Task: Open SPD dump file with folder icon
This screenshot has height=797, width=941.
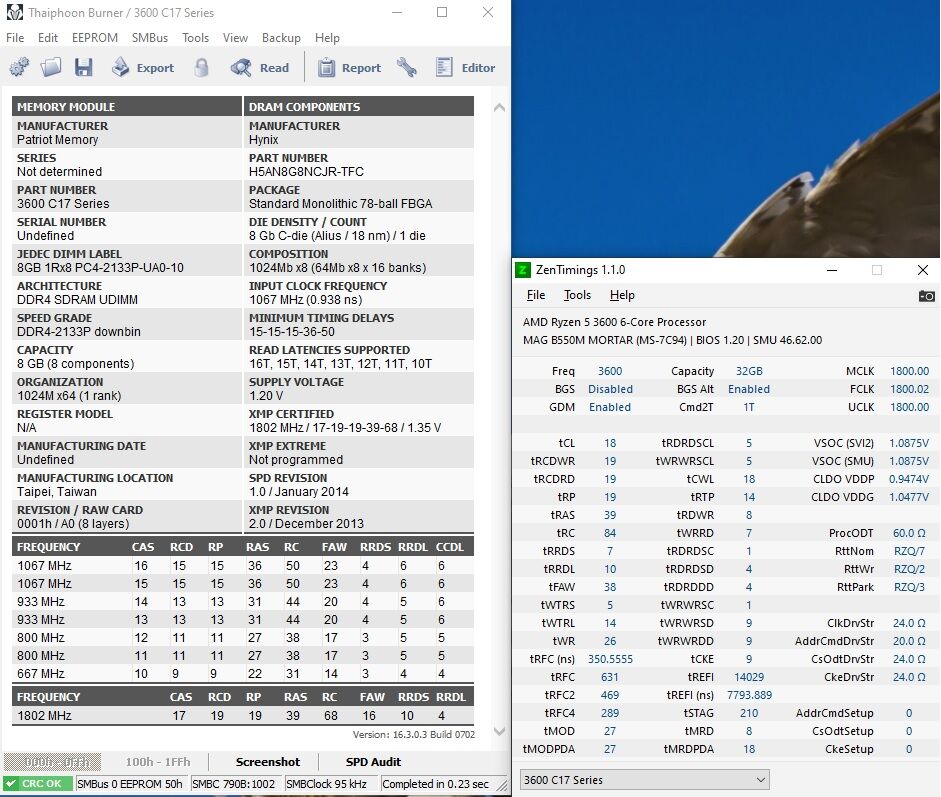Action: [51, 67]
